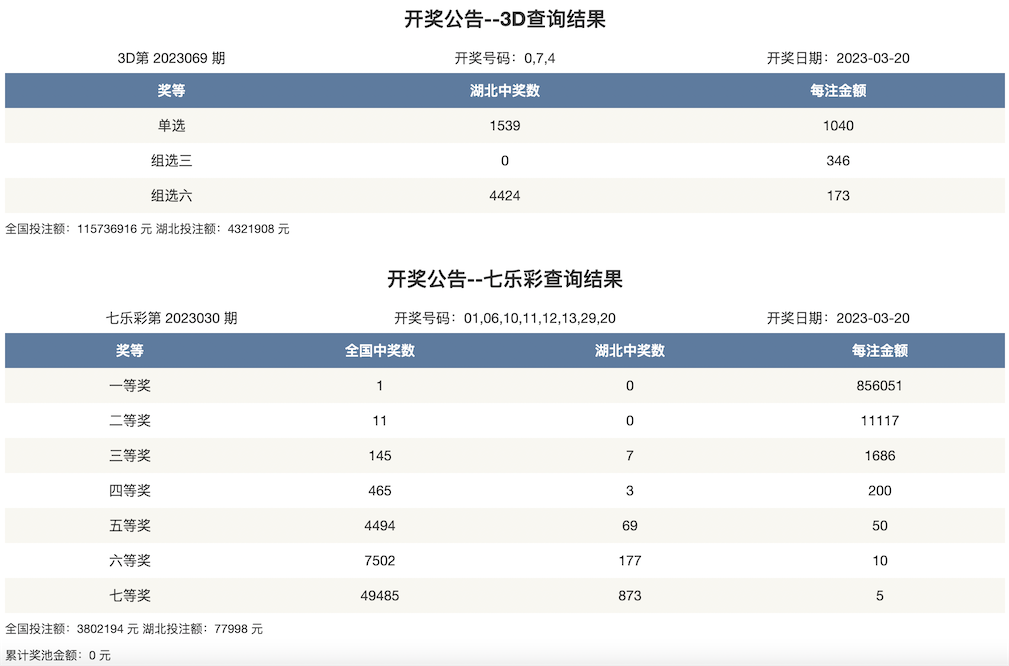Click the 六等奖 Hubei count 177
This screenshot has height=666, width=1009.
click(629, 560)
